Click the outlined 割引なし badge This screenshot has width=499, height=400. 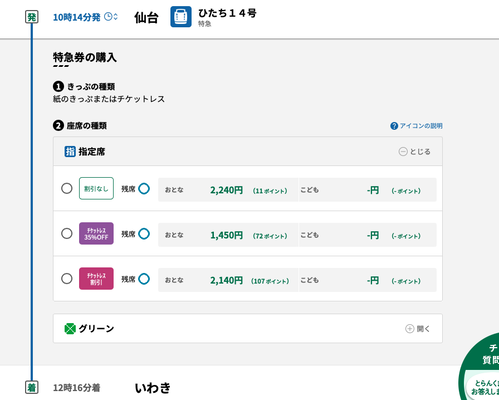[x=96, y=188]
